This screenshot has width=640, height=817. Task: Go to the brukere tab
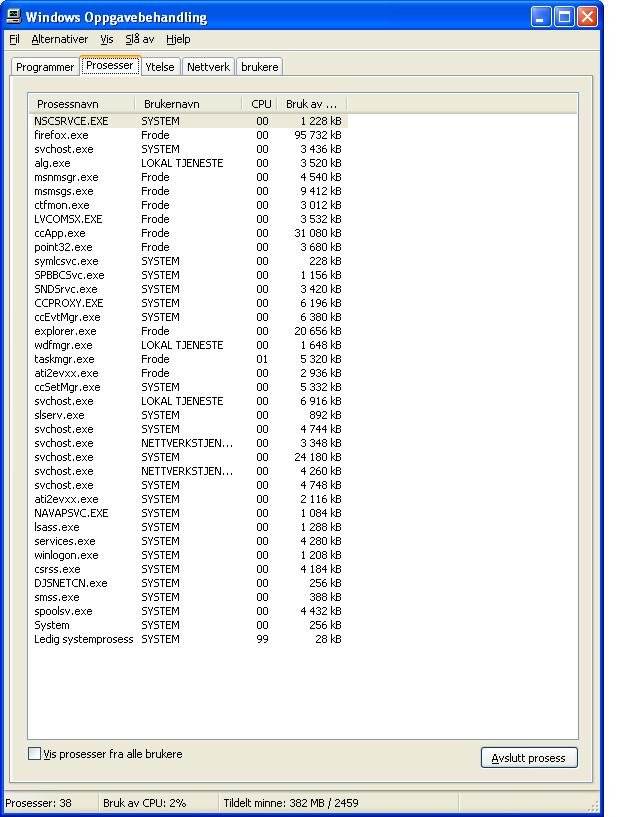click(260, 67)
